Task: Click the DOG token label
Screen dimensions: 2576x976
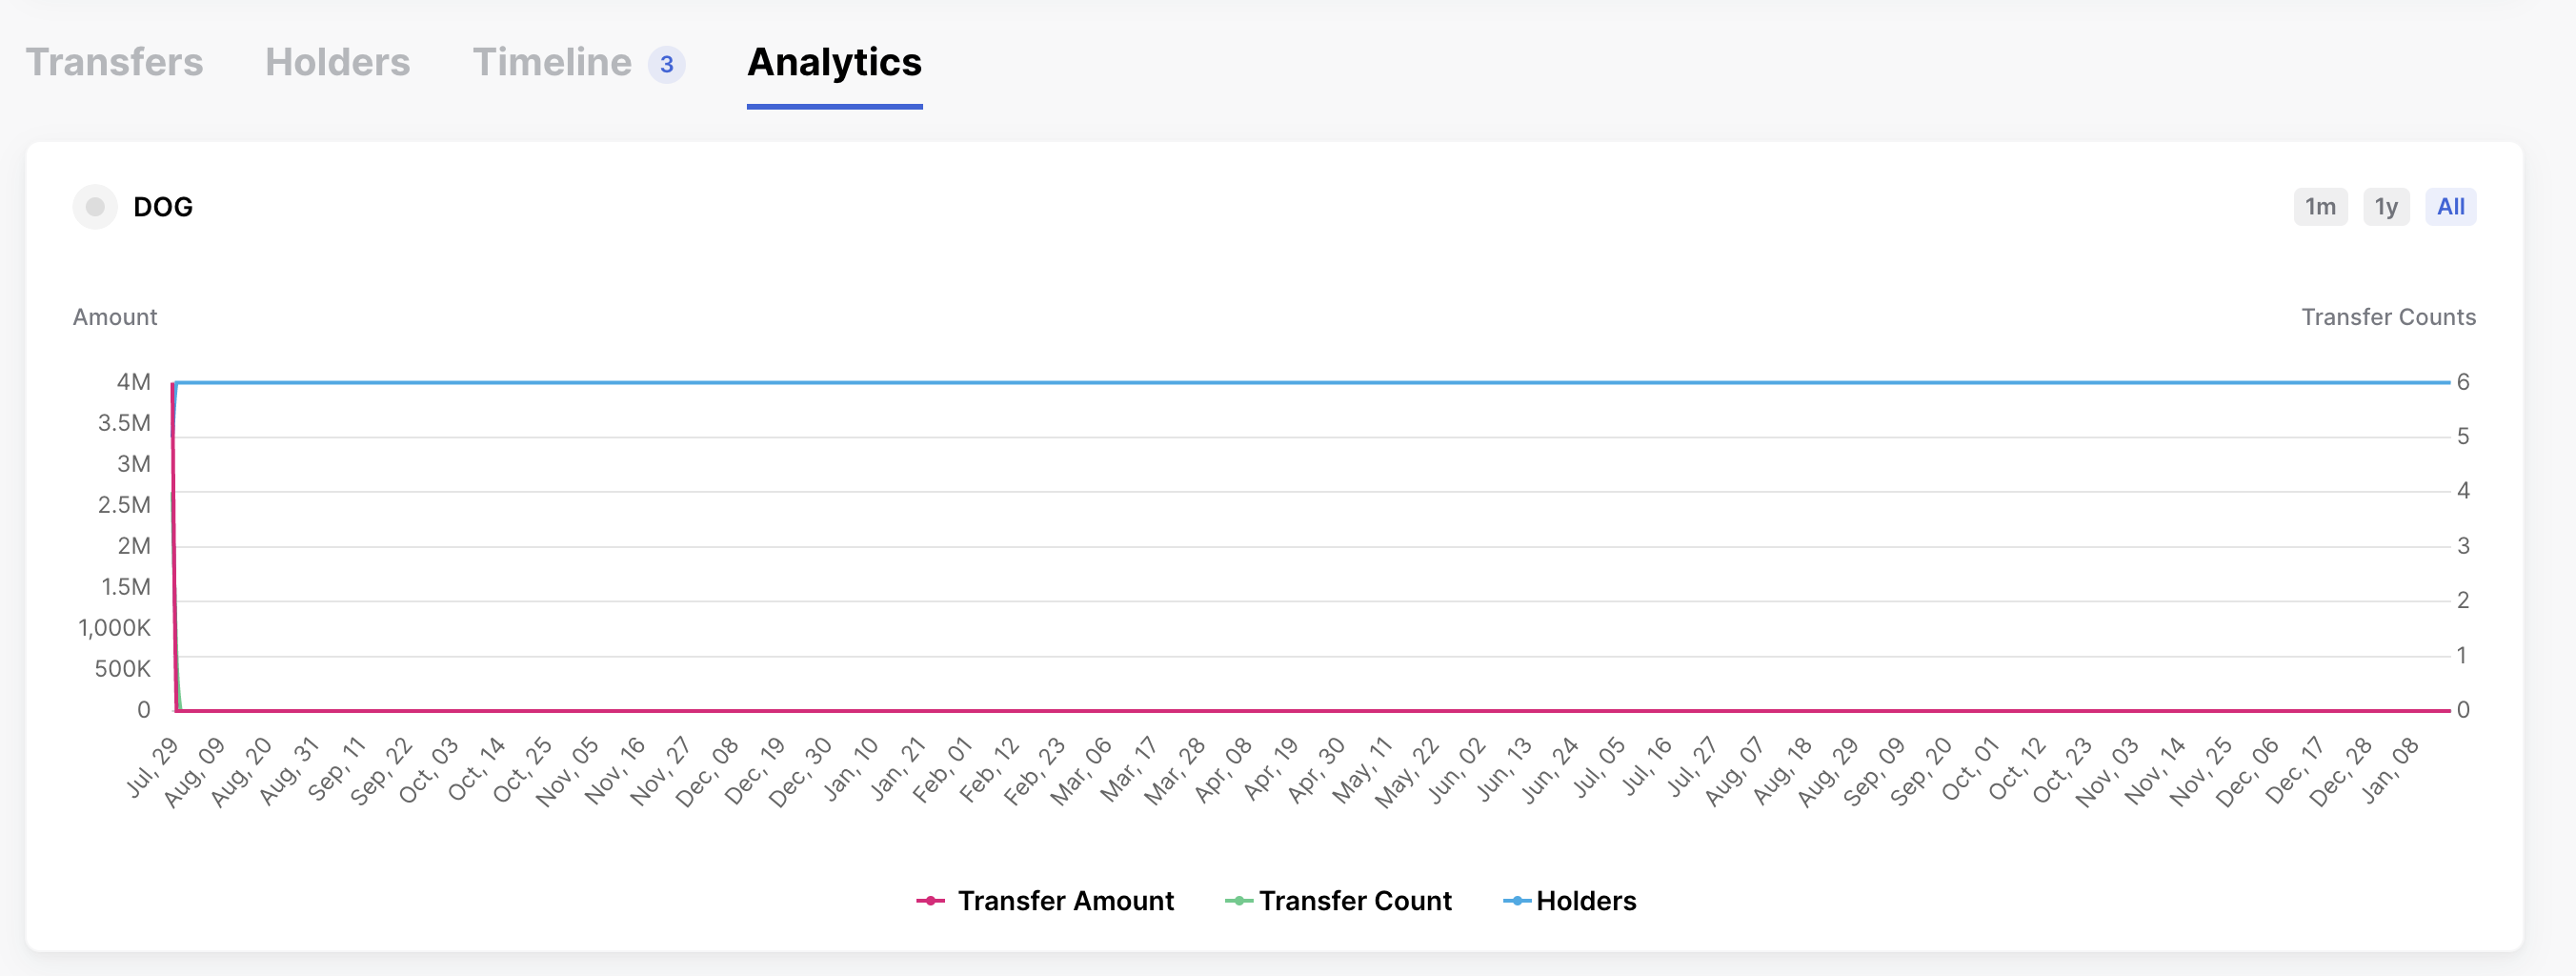Action: click(163, 207)
